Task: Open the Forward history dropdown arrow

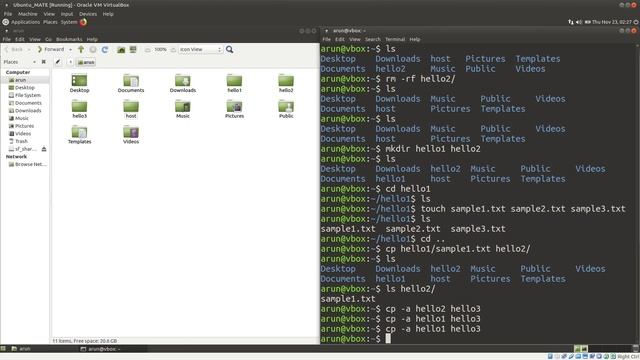Action: [70, 49]
